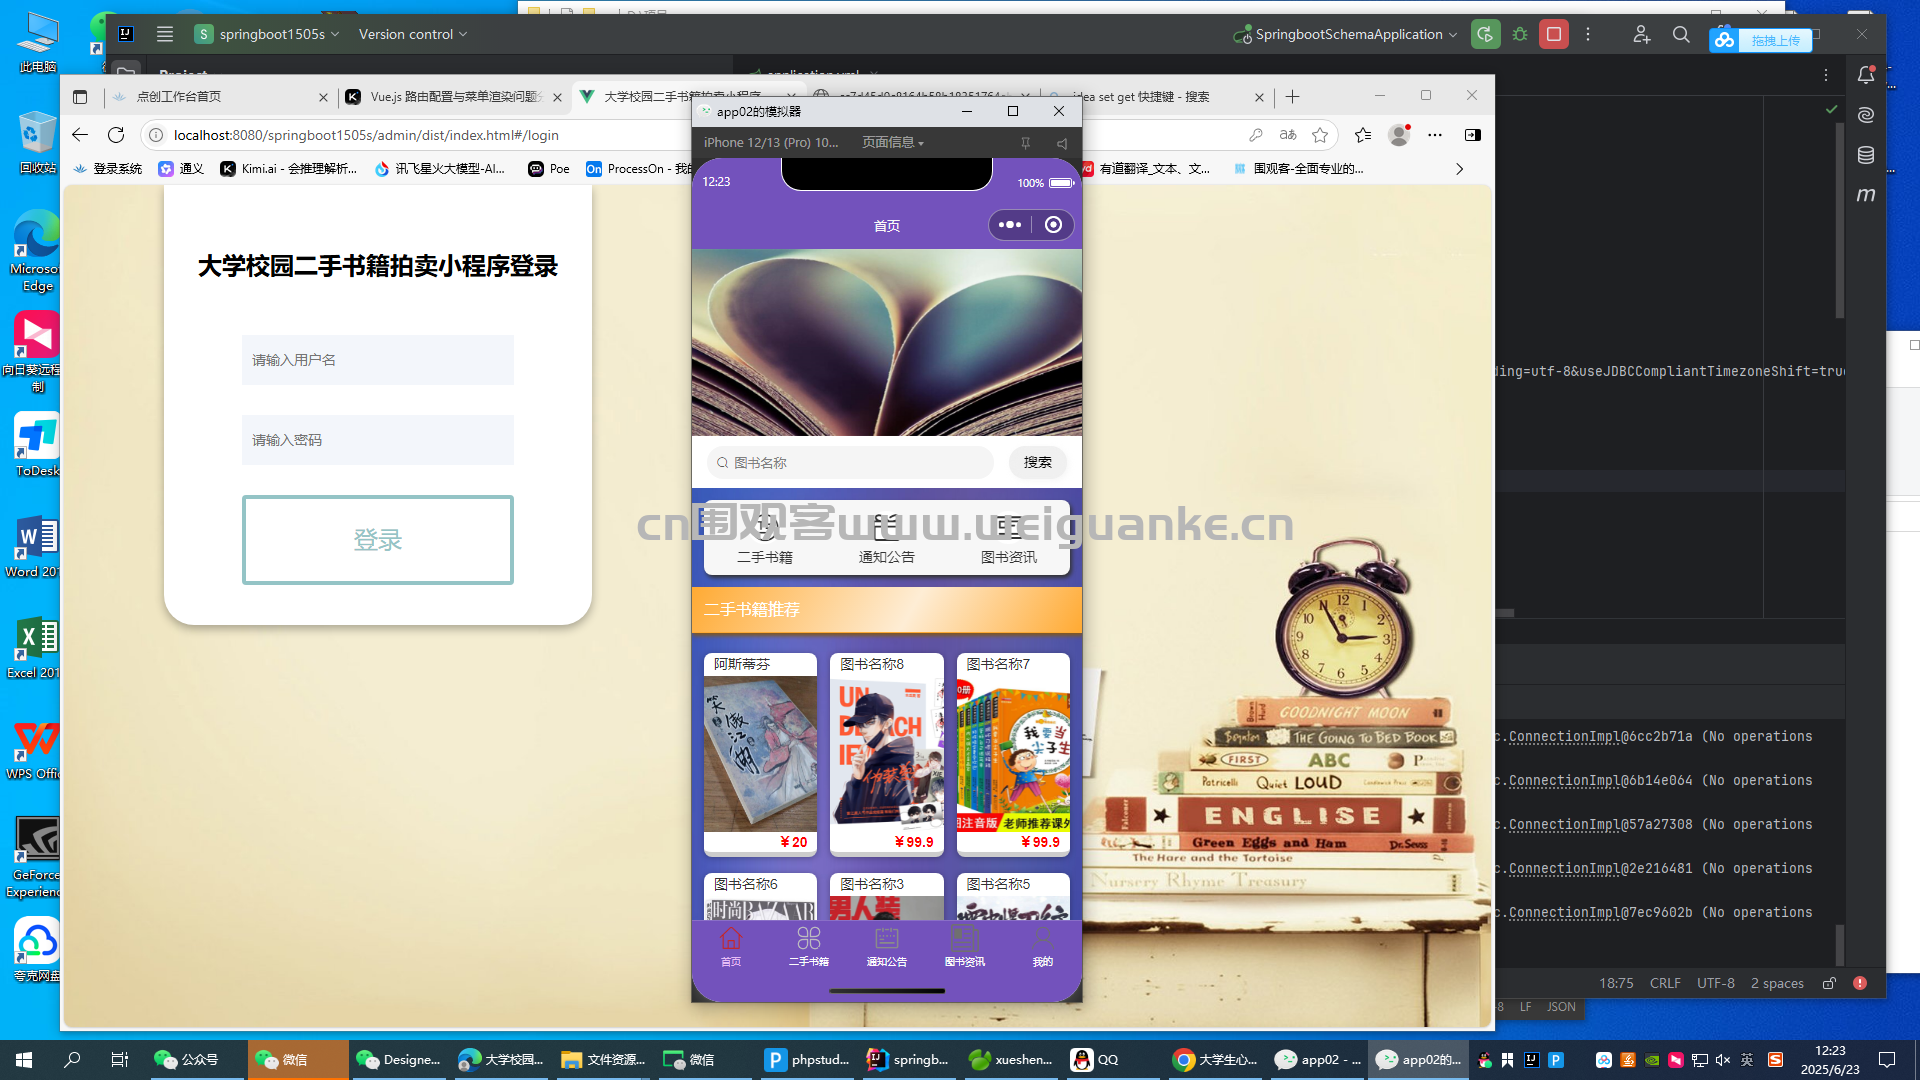Add page to favorites star icon
1920x1080 pixels.
point(1320,135)
